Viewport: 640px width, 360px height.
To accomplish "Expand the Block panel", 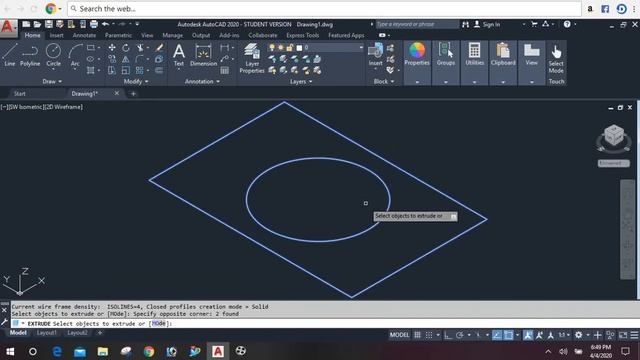I will pos(384,82).
